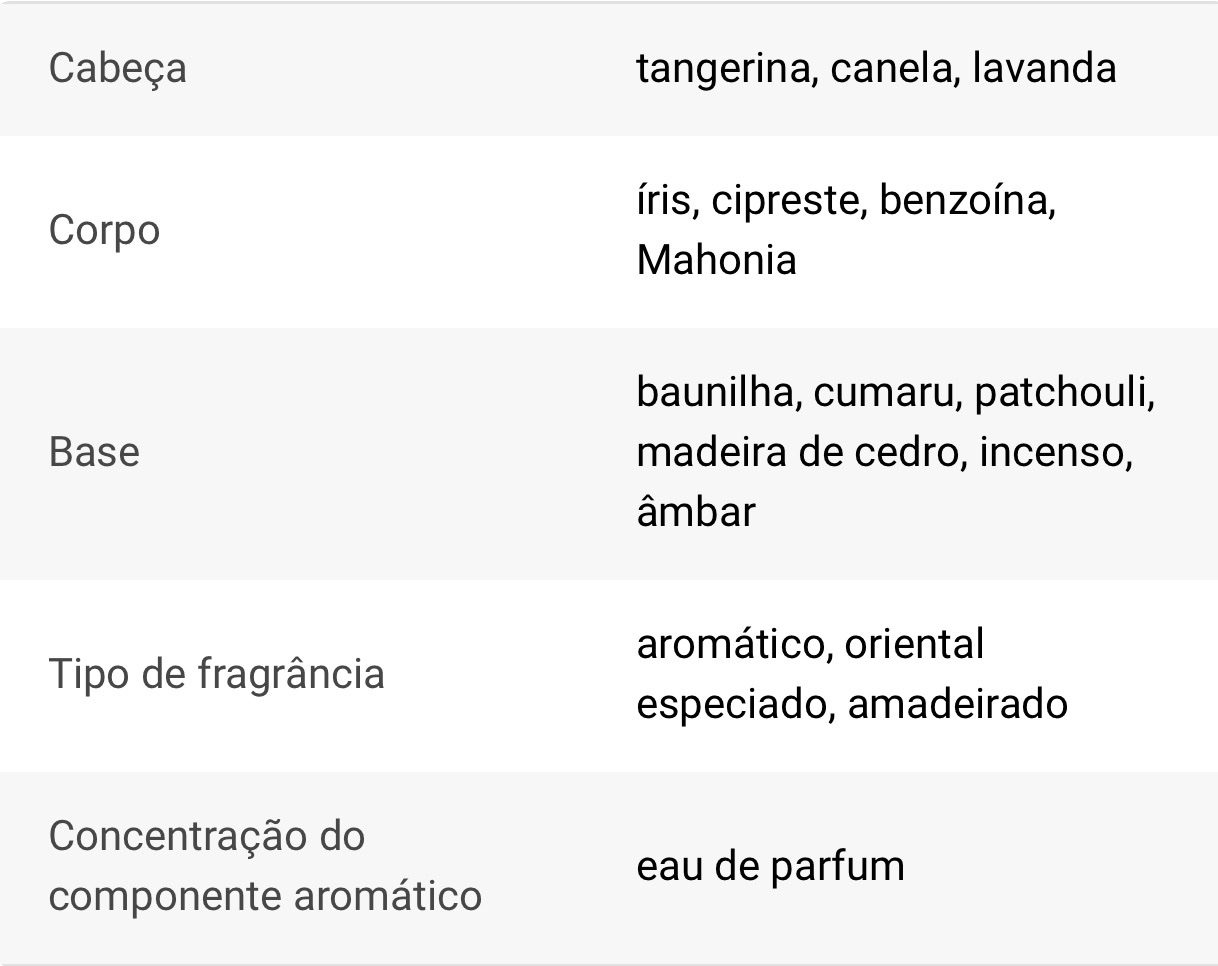Viewport: 1218px width, 966px height.
Task: Click the Concentração do componente aromático label
Action: (265, 865)
